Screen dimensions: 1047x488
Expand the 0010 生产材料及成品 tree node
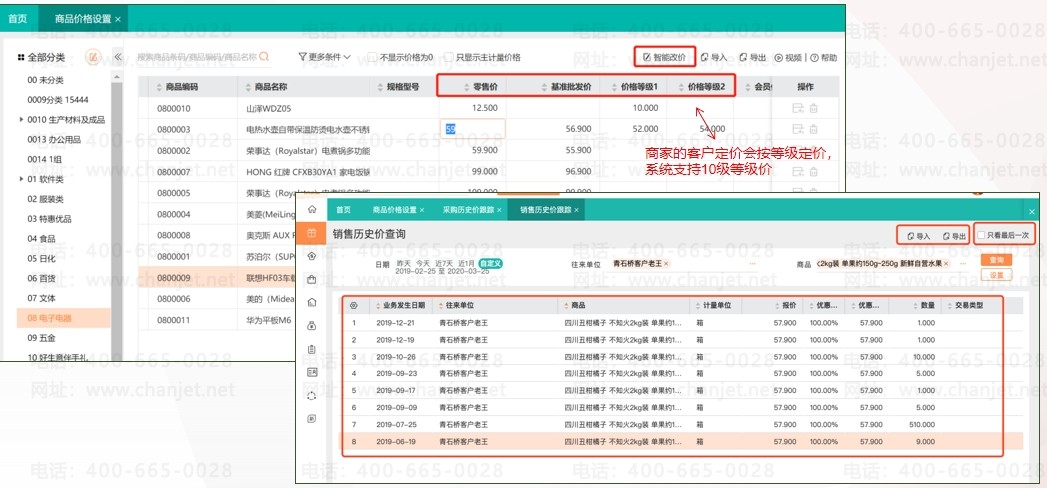pos(22,120)
